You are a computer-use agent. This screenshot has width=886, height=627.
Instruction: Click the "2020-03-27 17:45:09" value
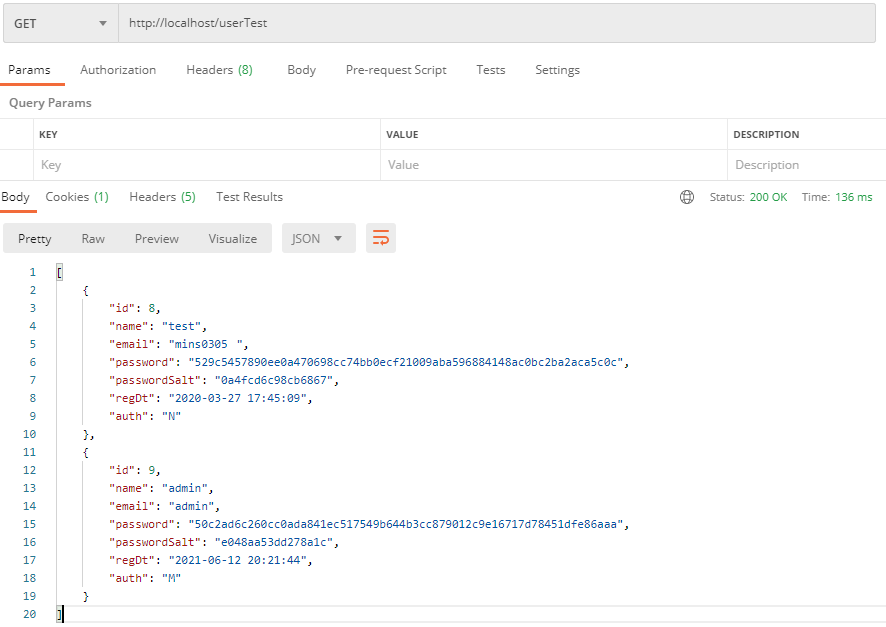click(237, 399)
